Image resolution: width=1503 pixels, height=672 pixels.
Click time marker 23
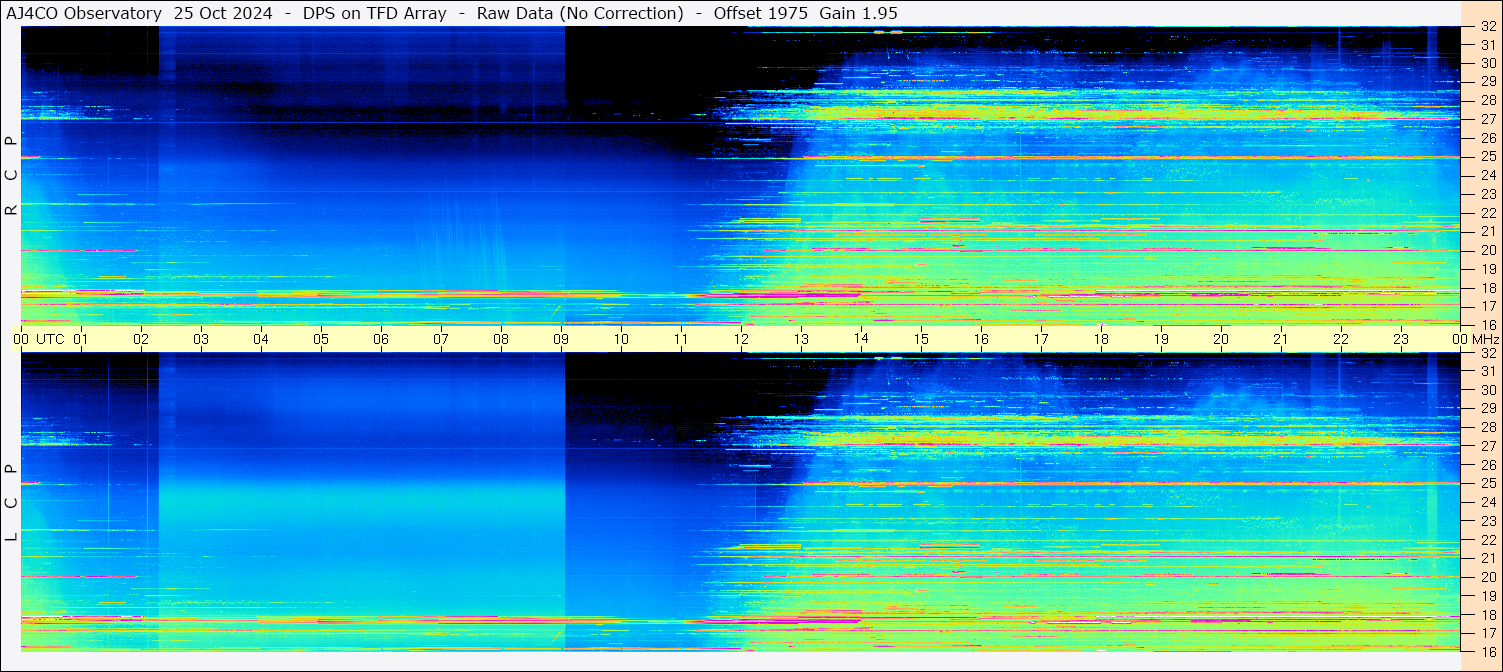pos(1401,339)
